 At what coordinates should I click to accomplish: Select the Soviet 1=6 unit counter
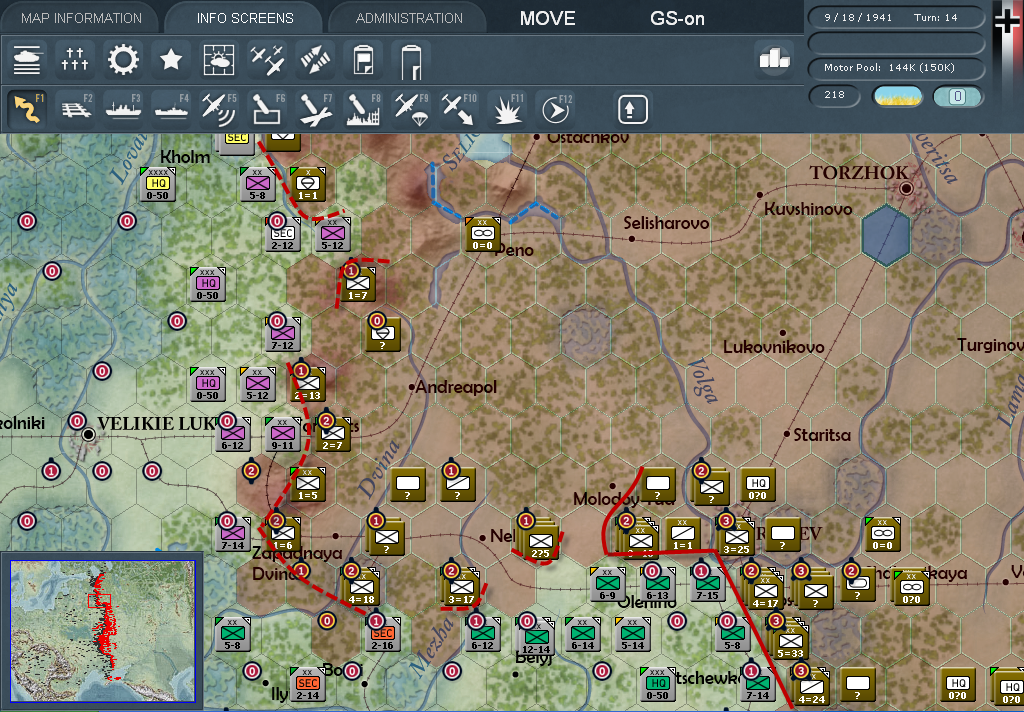pos(283,534)
